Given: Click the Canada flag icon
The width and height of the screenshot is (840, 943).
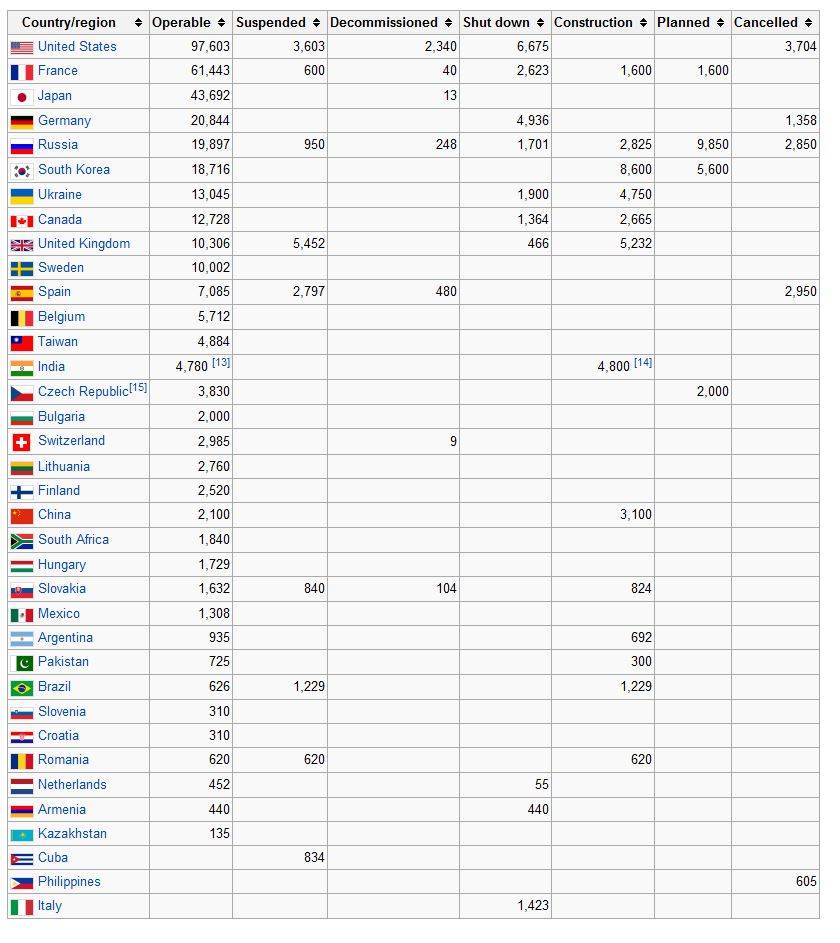Looking at the screenshot, I should click(x=21, y=220).
